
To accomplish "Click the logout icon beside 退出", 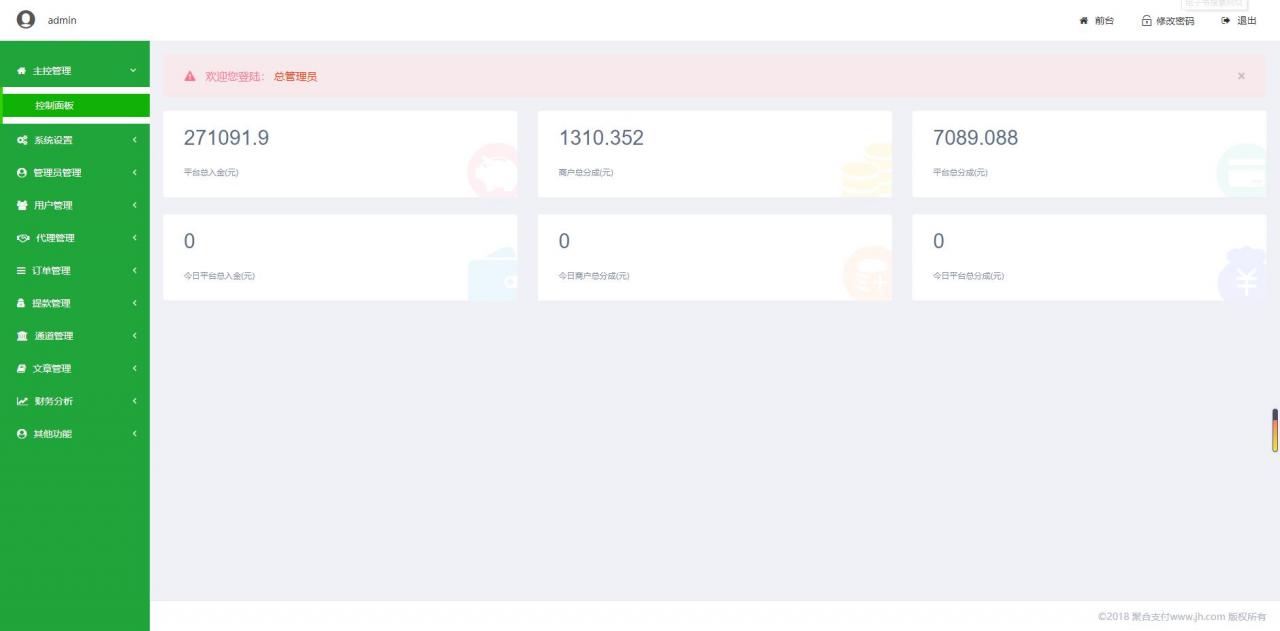I will pos(1226,21).
